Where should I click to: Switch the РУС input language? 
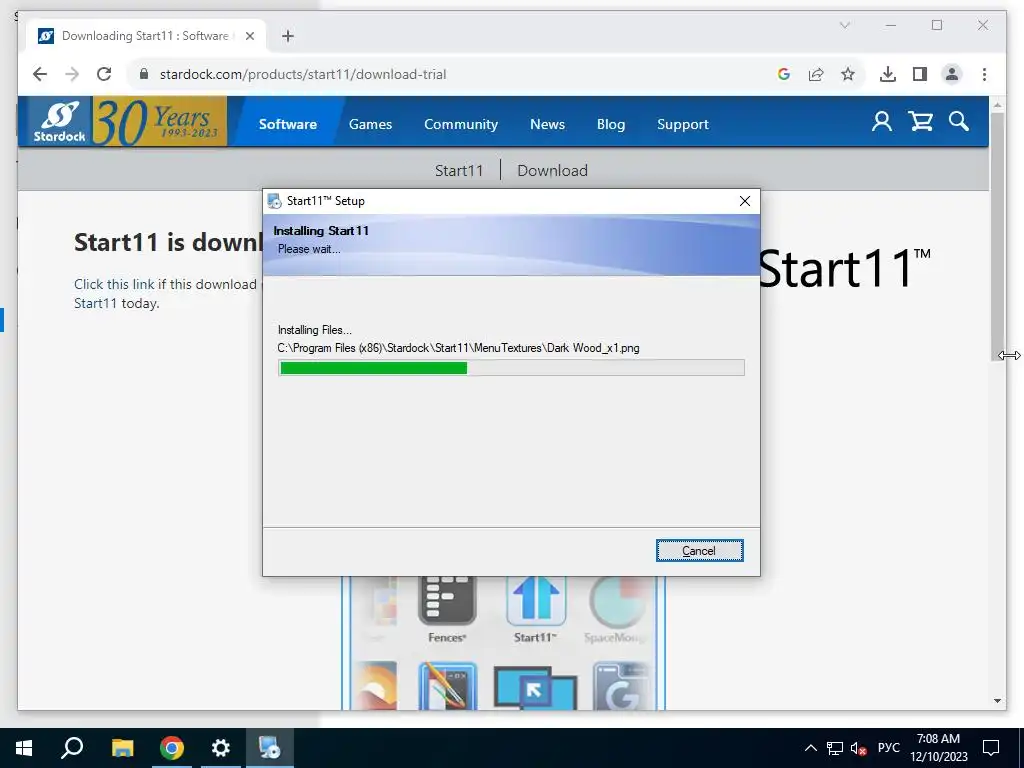click(x=888, y=748)
